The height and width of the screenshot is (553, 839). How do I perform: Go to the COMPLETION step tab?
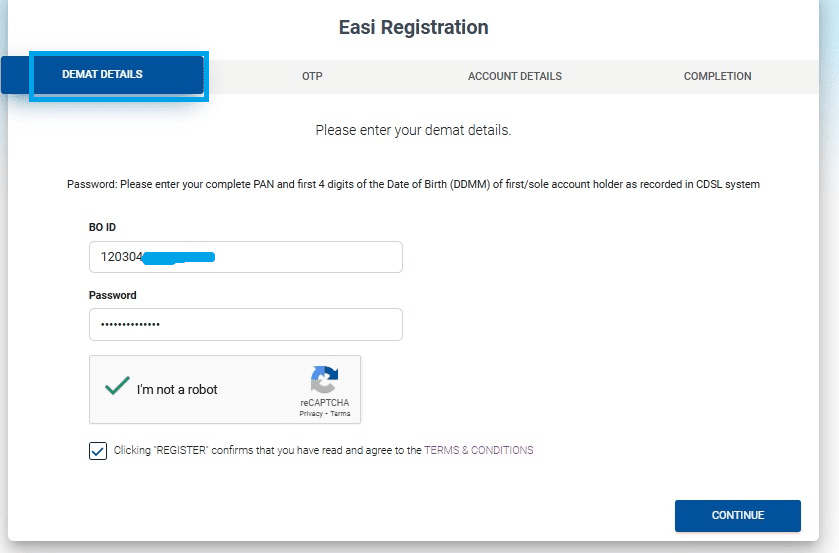(x=717, y=76)
